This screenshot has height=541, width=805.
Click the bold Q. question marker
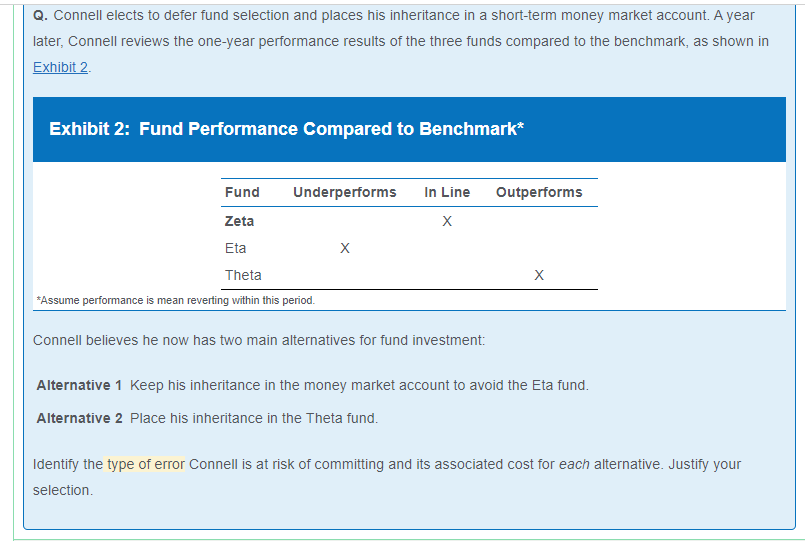click(x=41, y=15)
